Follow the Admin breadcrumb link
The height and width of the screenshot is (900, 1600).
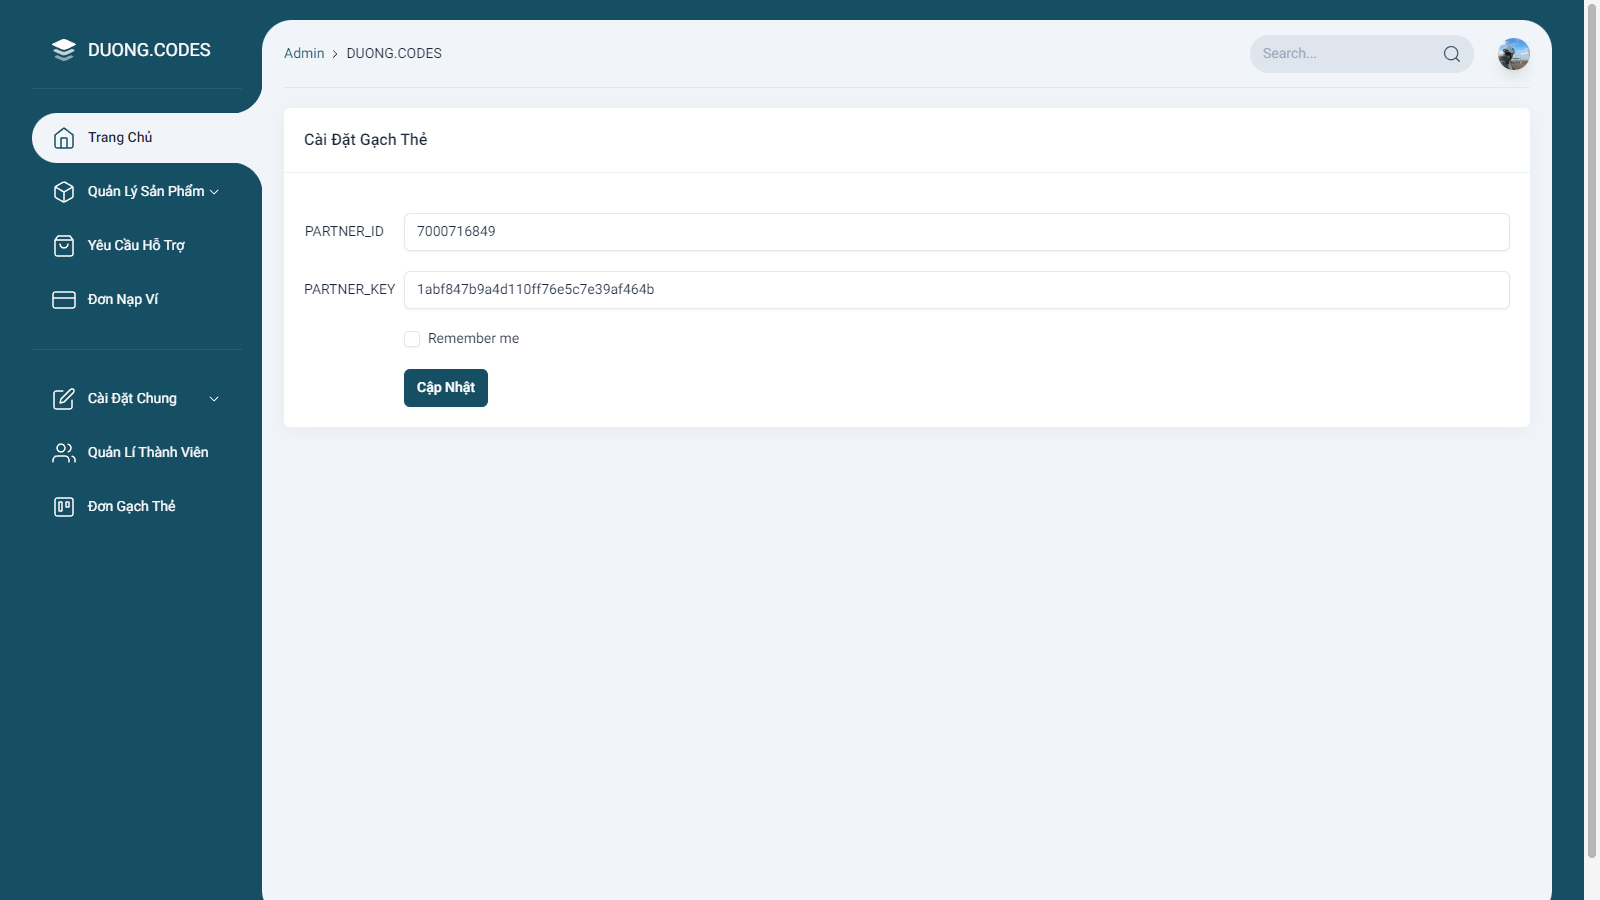pyautogui.click(x=304, y=54)
